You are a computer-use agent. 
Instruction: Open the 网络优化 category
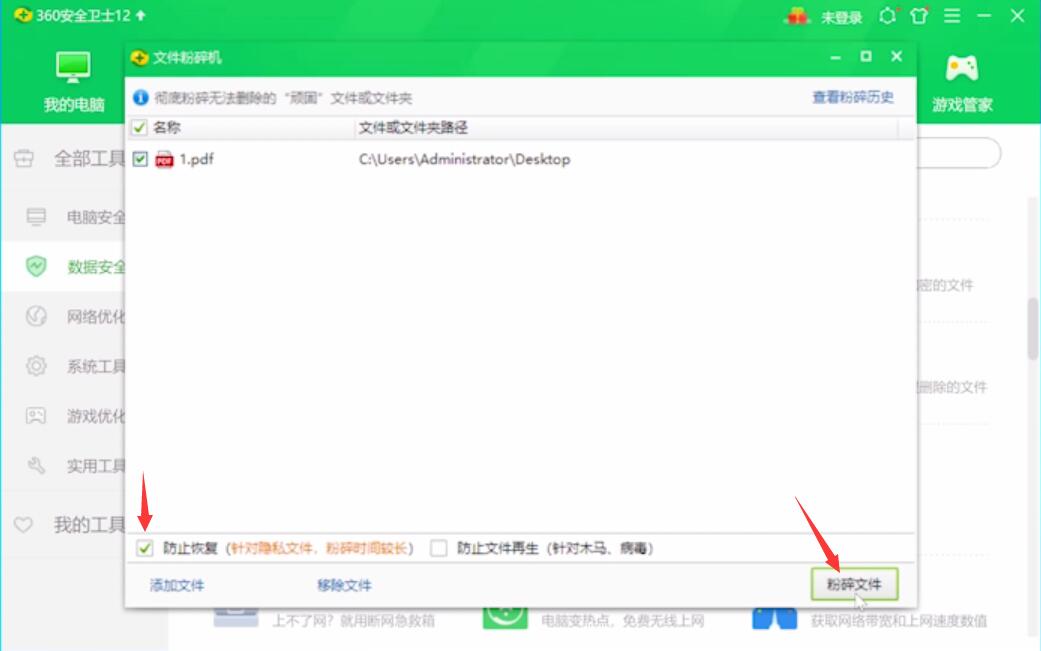click(96, 317)
